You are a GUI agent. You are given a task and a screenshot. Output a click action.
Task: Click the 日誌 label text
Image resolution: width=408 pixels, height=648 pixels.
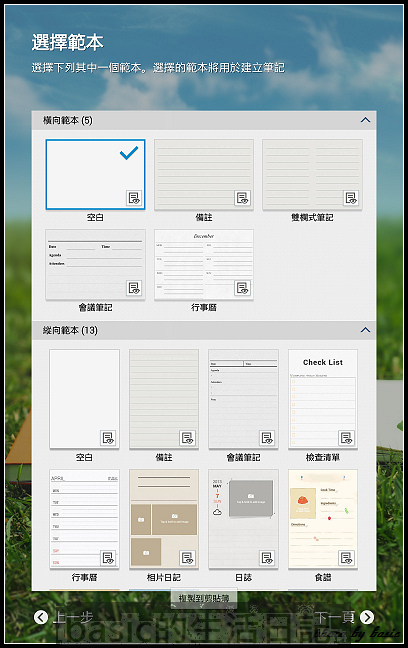[243, 577]
